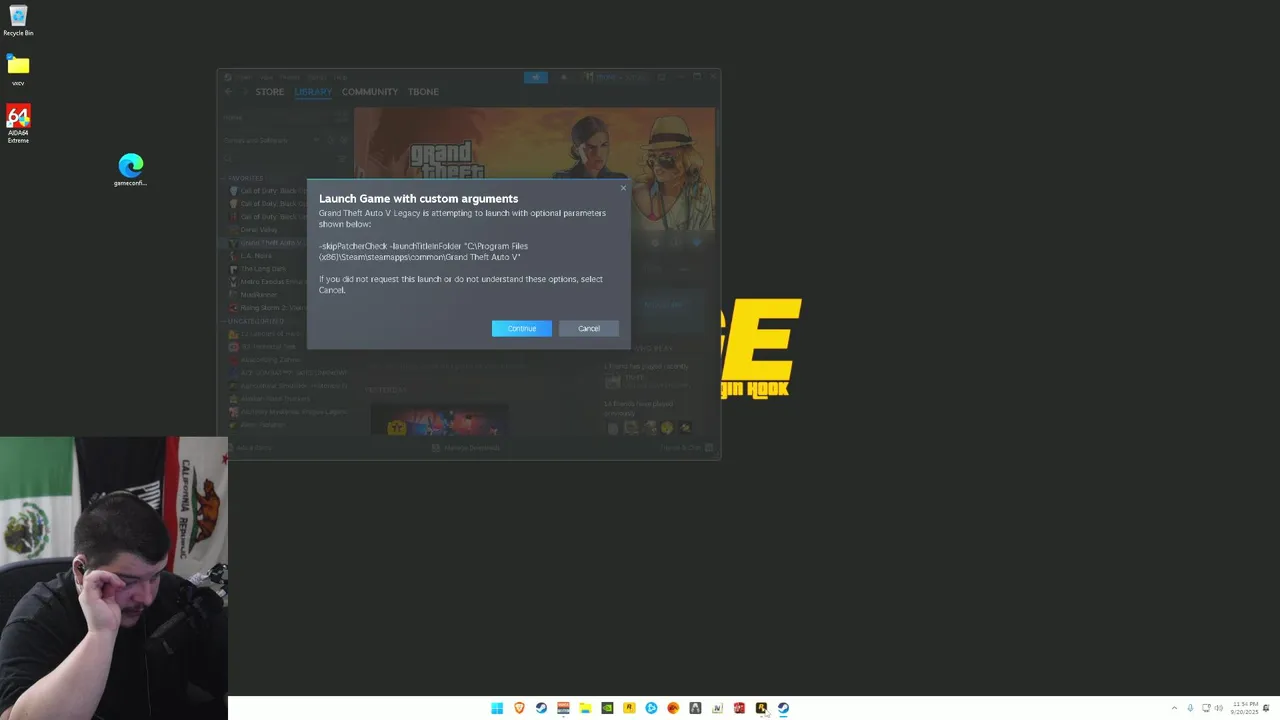Click the grey hooded figure taskbar icon
The image size is (1280, 720).
point(695,708)
